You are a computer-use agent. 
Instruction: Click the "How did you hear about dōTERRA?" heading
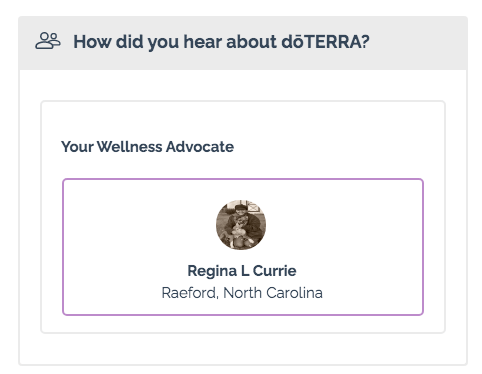pos(221,42)
